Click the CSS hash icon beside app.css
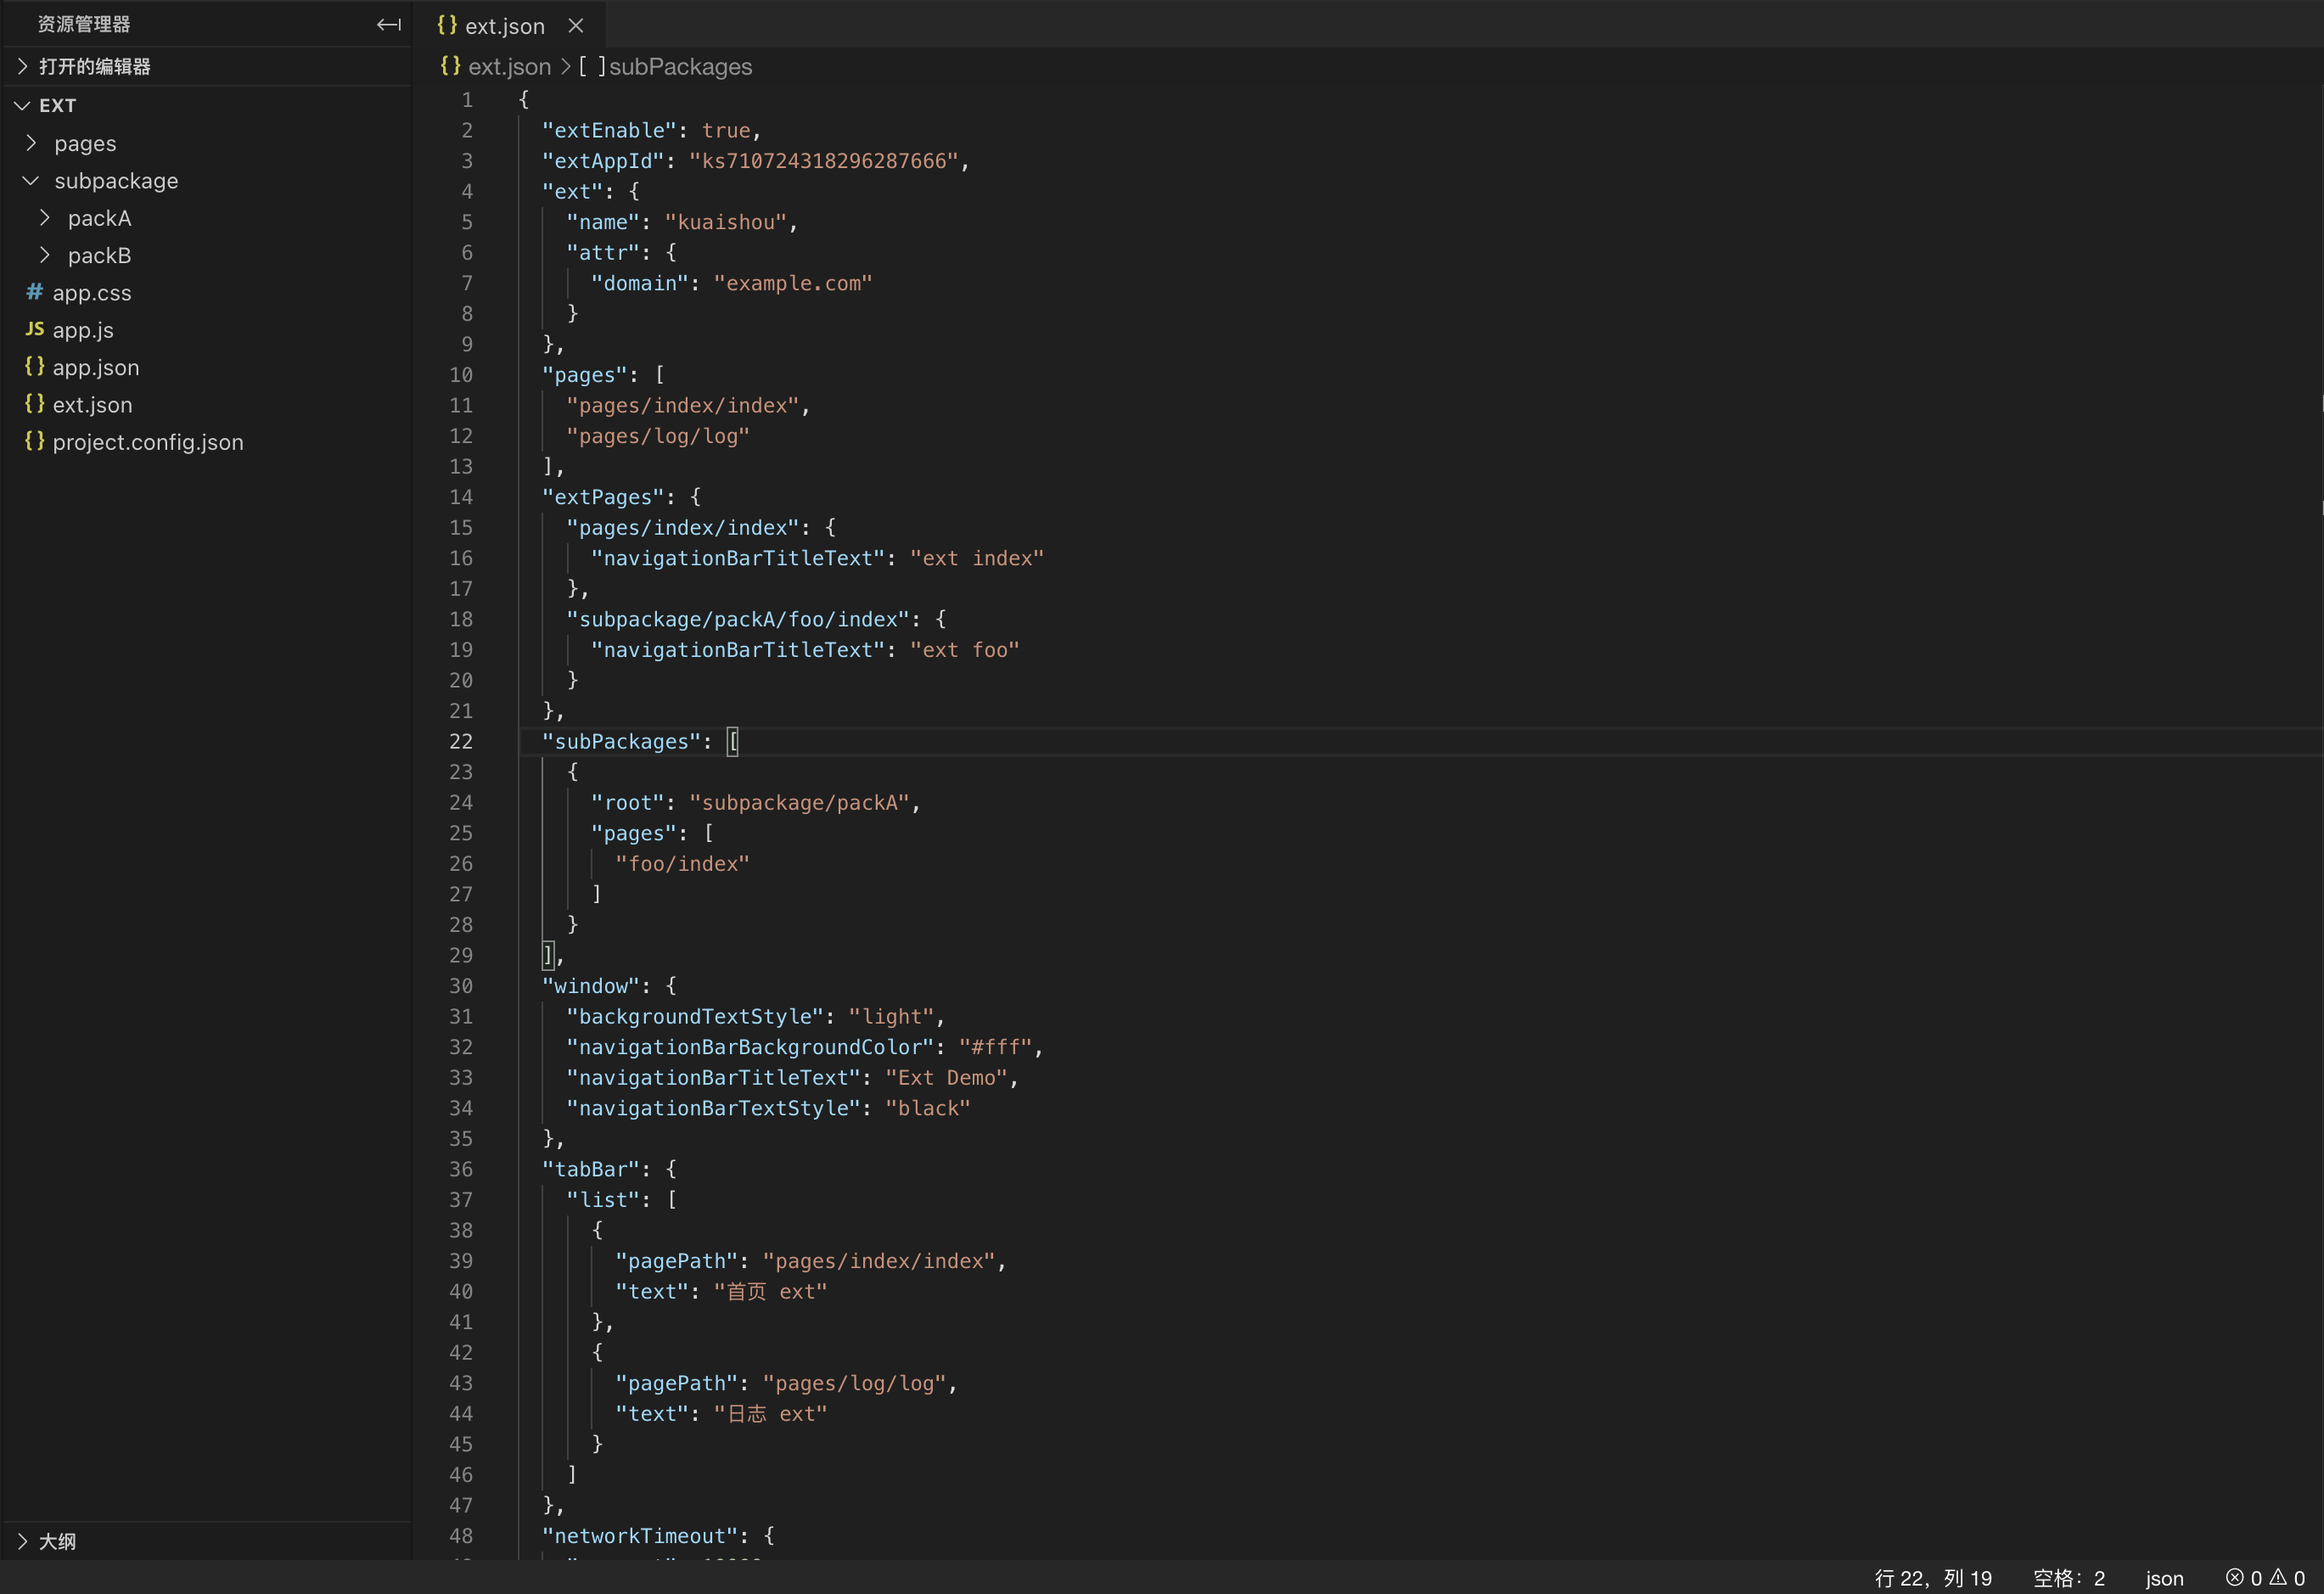 click(34, 291)
